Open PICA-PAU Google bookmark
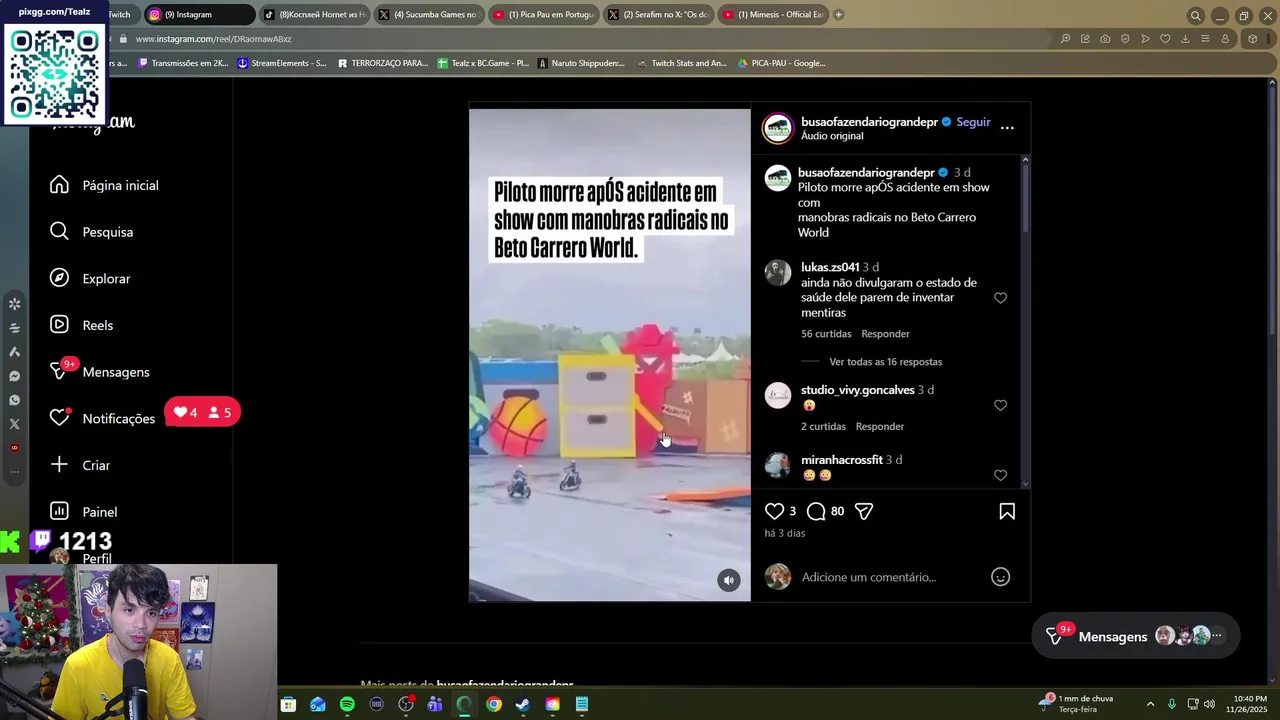 click(782, 63)
